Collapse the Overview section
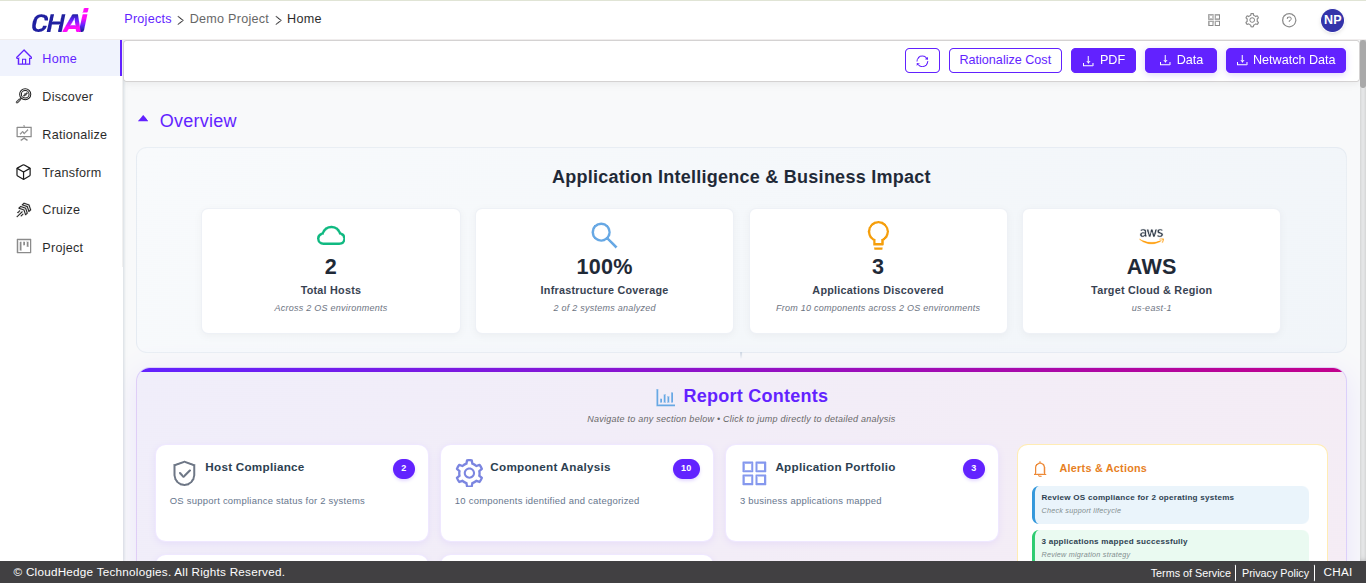 pos(143,120)
